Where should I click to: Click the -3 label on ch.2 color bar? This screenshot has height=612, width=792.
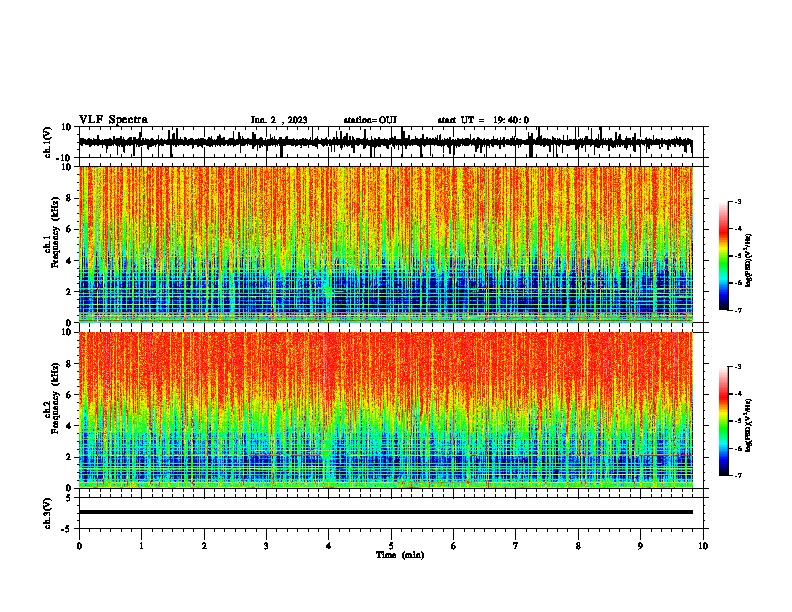[737, 367]
